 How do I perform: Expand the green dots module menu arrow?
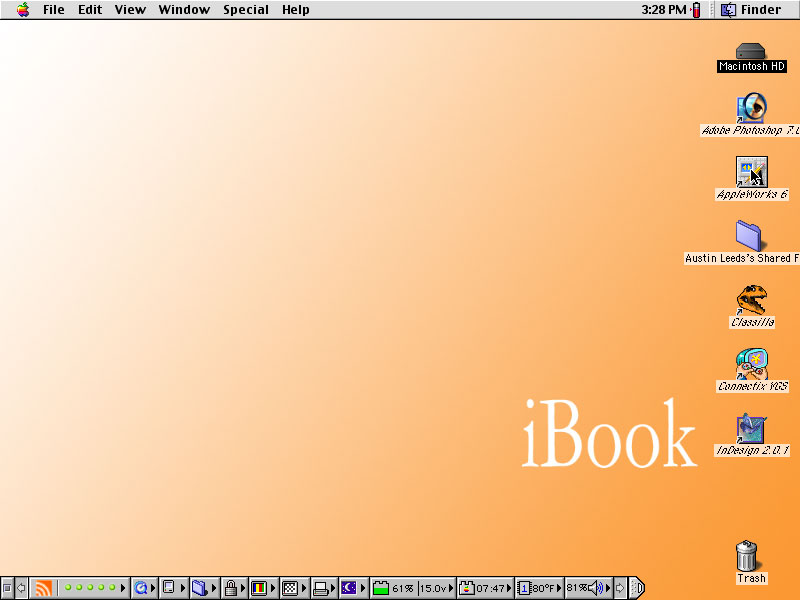click(123, 588)
